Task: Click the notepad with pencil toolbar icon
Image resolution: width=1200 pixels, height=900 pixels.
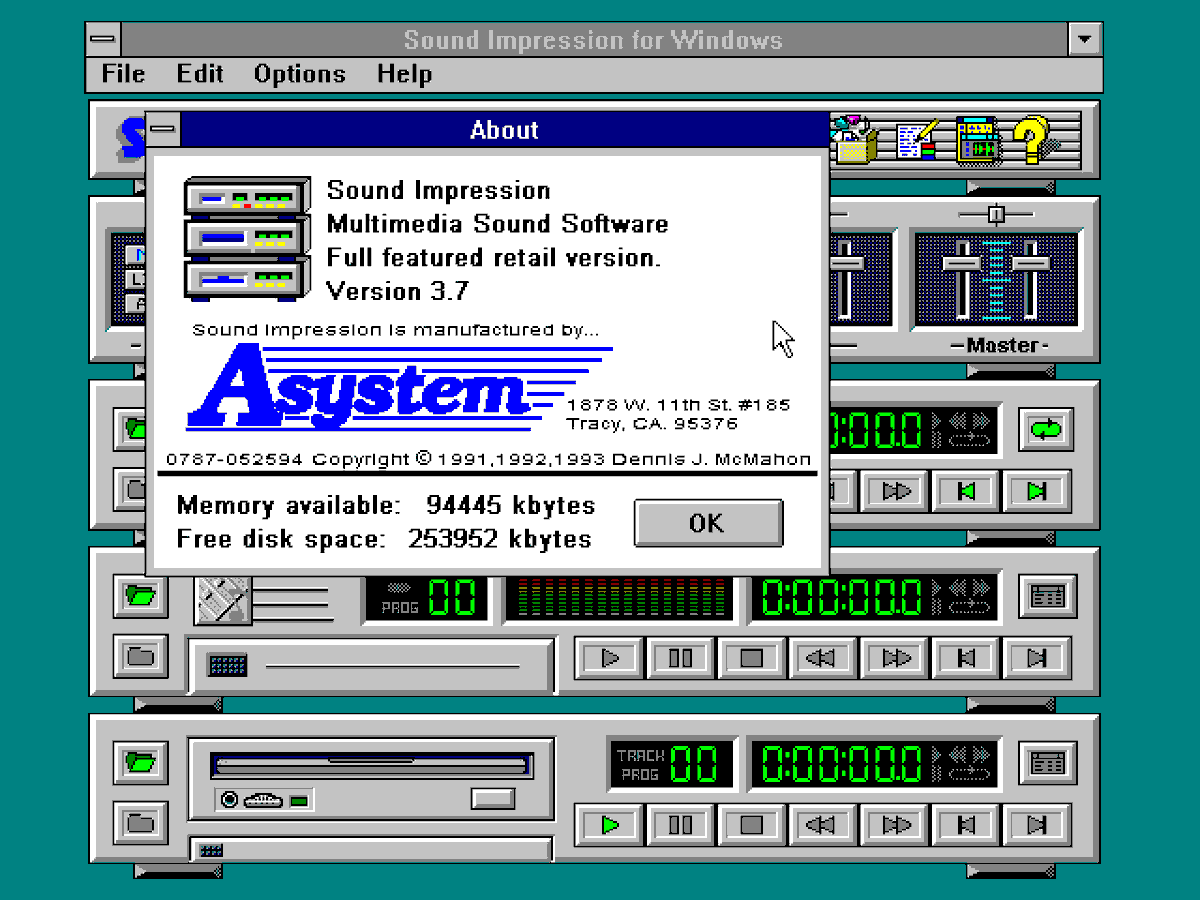Action: pos(916,140)
